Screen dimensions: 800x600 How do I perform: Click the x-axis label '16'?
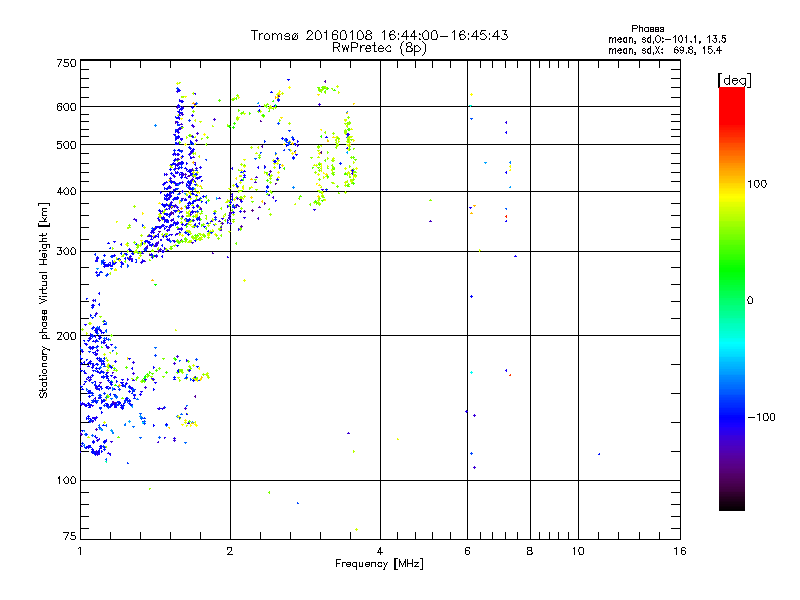680,551
